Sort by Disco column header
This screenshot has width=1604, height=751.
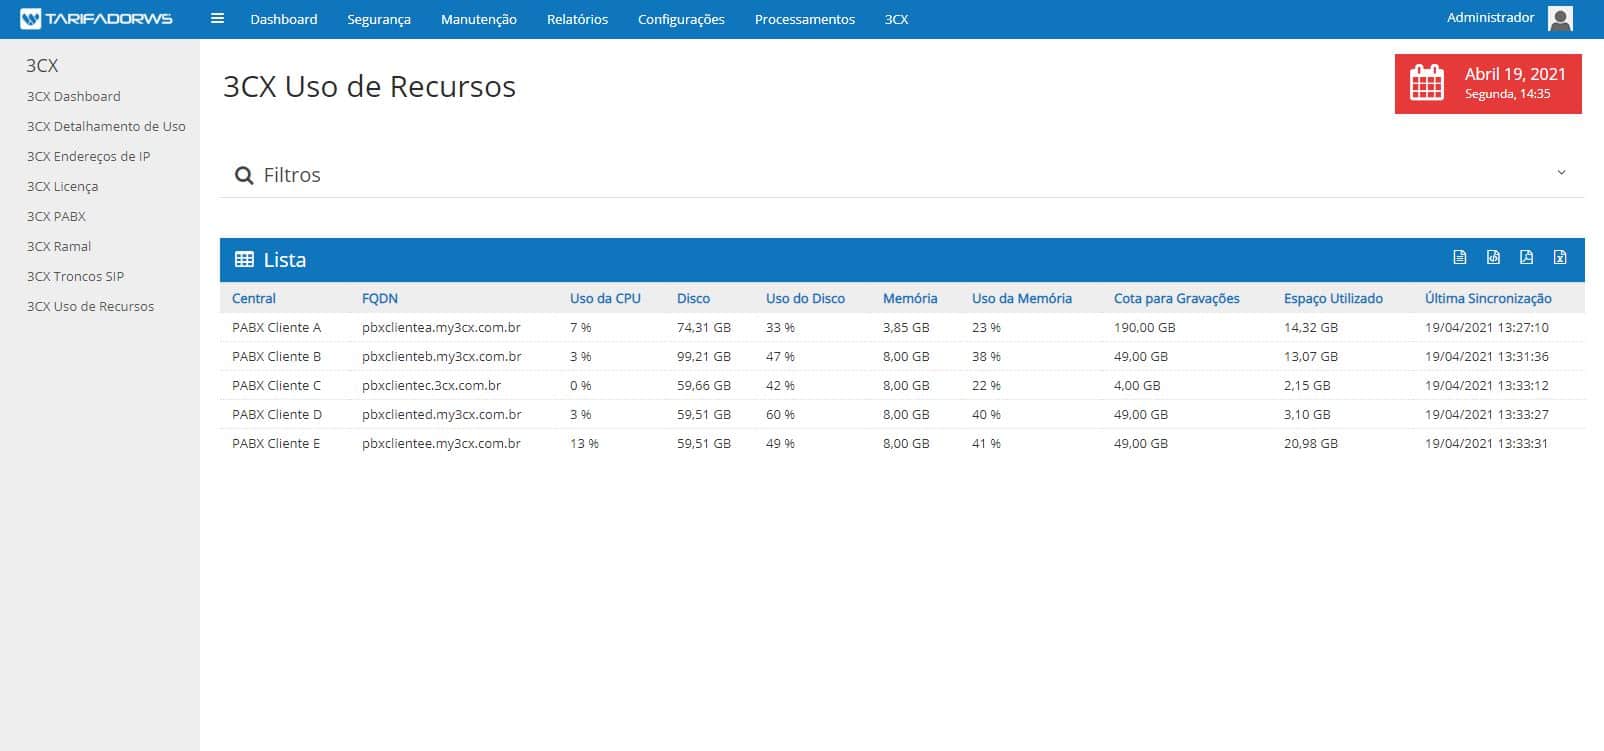pos(693,298)
